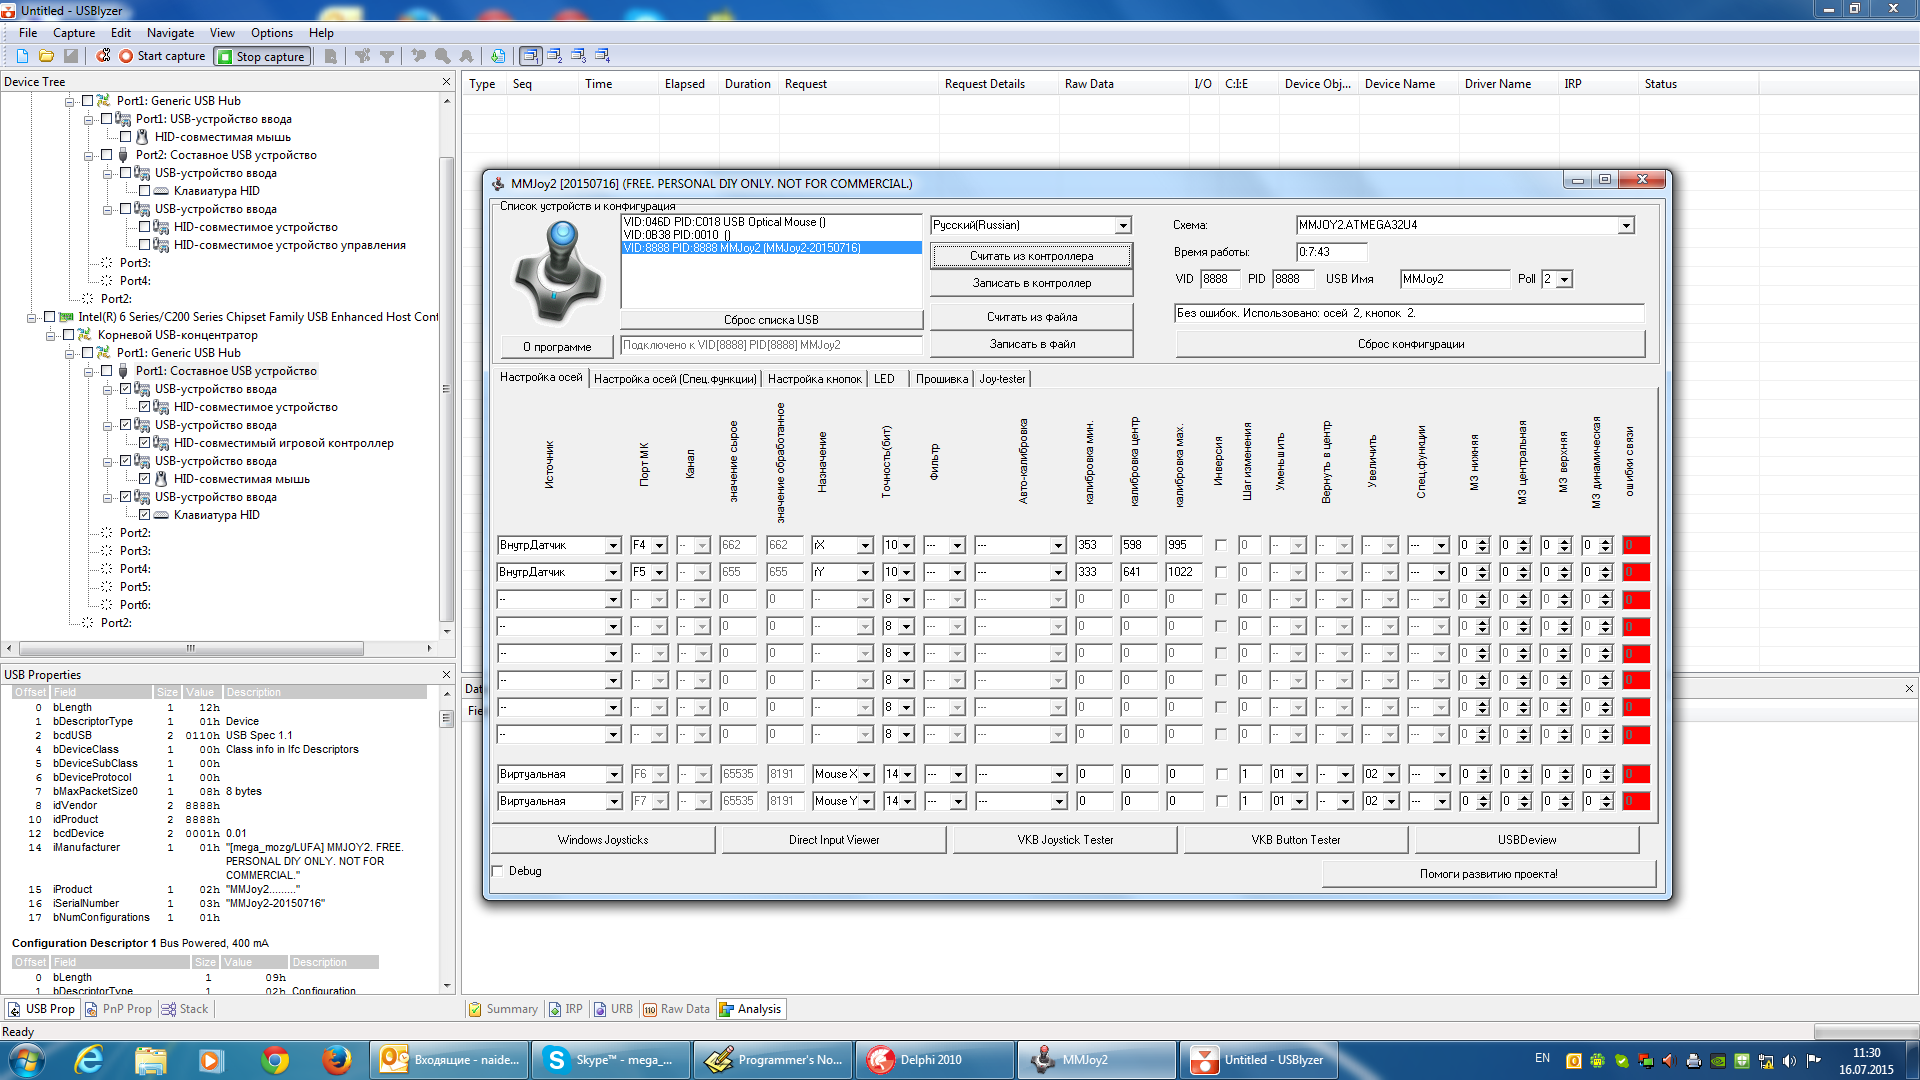This screenshot has width=1920, height=1080.
Task: Select window layout 3 toolbar icon
Action: tap(578, 56)
